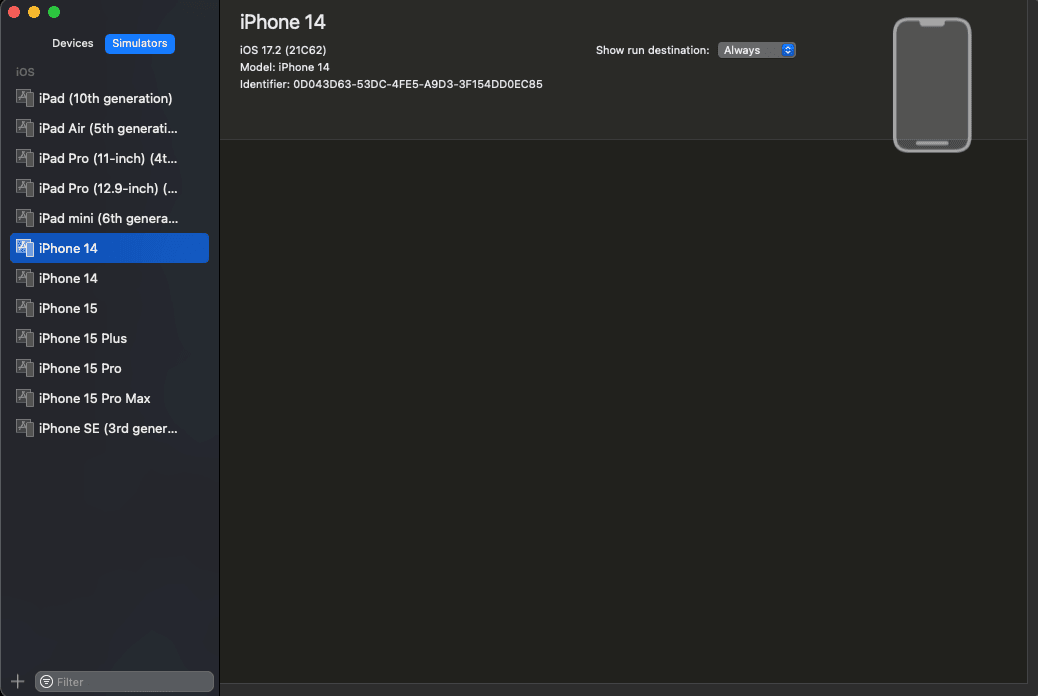Image resolution: width=1038 pixels, height=696 pixels.
Task: Select the highlighted iPhone 14 row
Action: coord(109,248)
